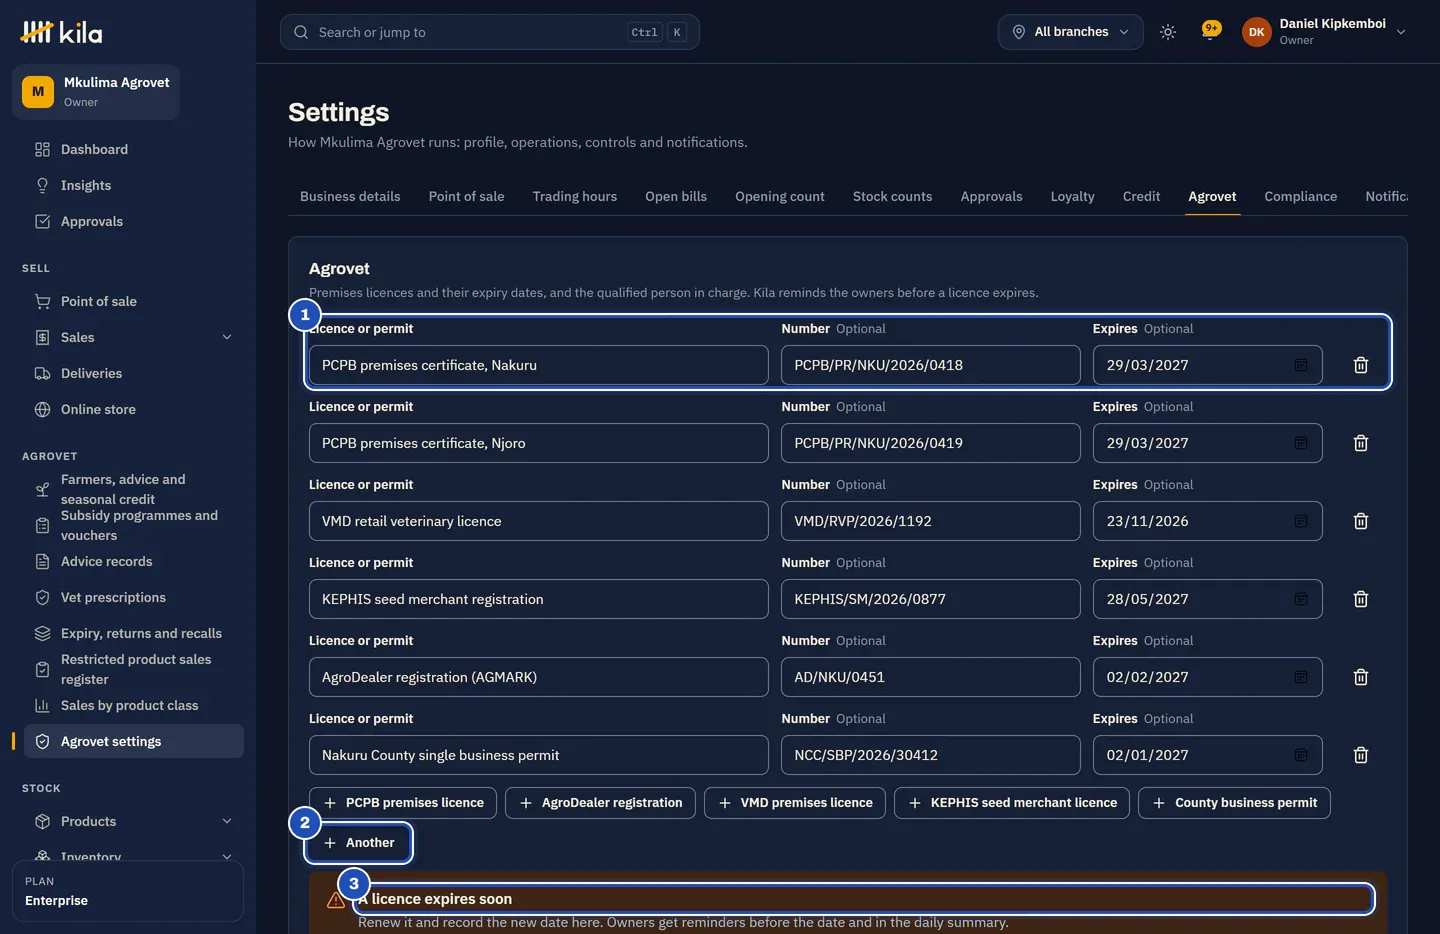Open the Loyalty tab
Viewport: 1440px width, 934px height.
[x=1072, y=196]
